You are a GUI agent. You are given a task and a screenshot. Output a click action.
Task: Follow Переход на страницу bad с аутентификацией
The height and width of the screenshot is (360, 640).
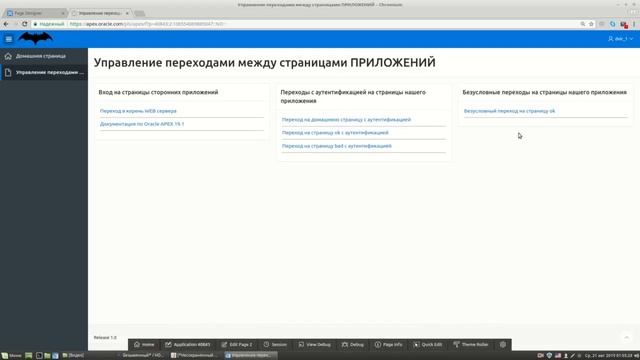click(337, 146)
